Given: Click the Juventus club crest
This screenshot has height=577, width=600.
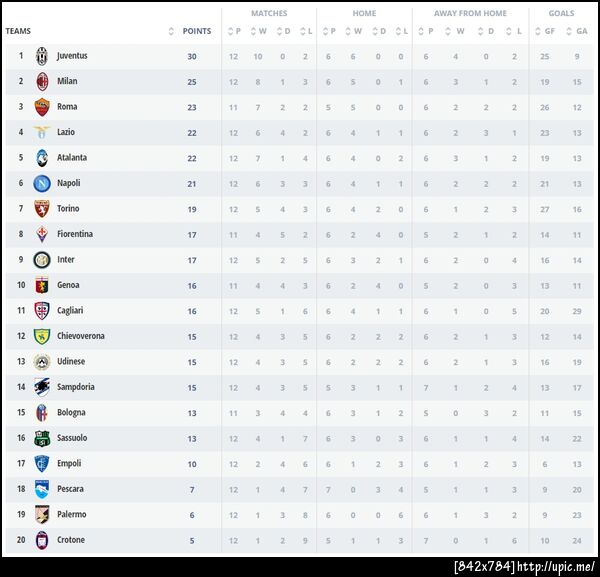Looking at the screenshot, I should click(x=42, y=56).
